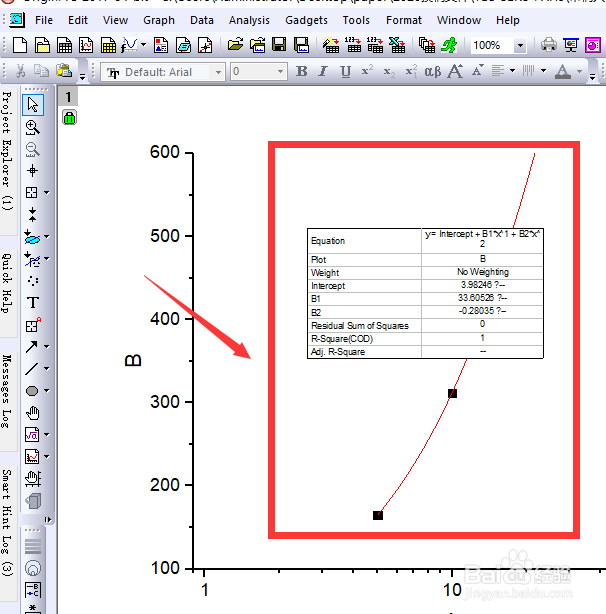Expand the New Function dropdown arrow
The height and width of the screenshot is (614, 606).
click(x=144, y=45)
